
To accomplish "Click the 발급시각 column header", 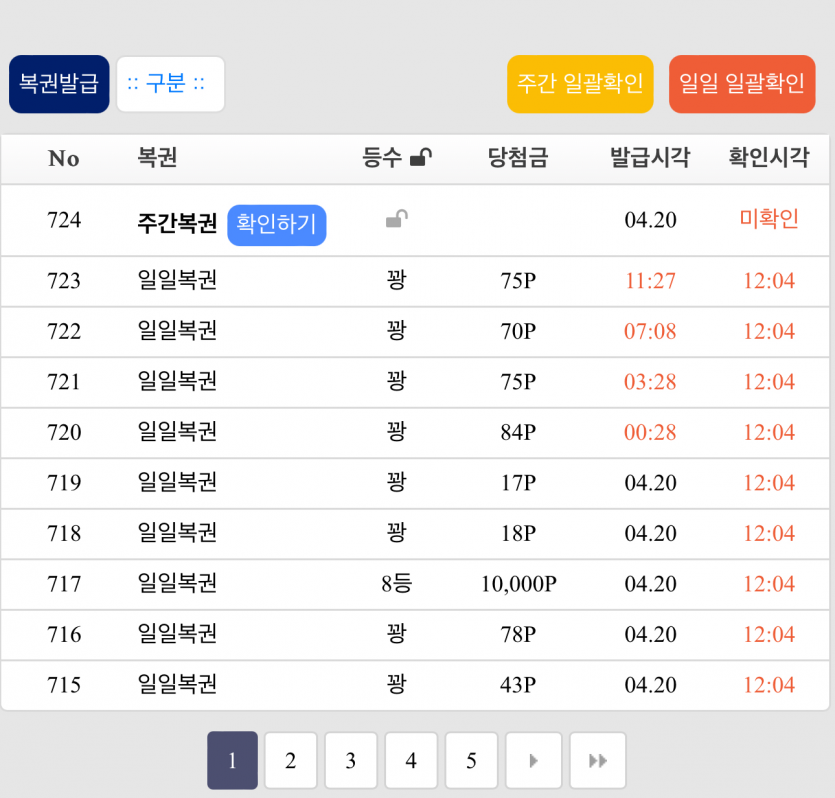I will [x=650, y=158].
